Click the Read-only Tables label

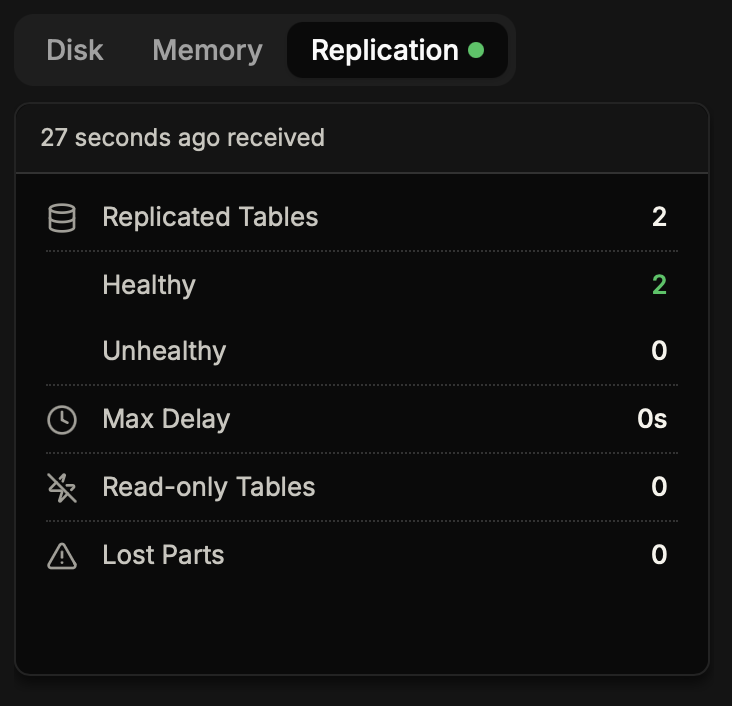pos(209,487)
